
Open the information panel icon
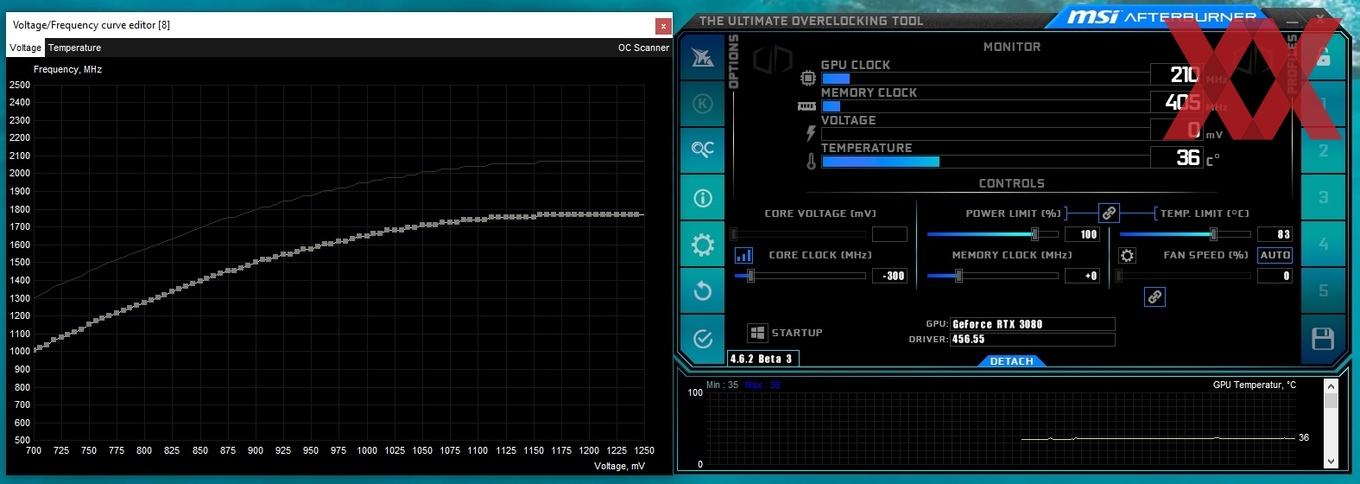(702, 197)
